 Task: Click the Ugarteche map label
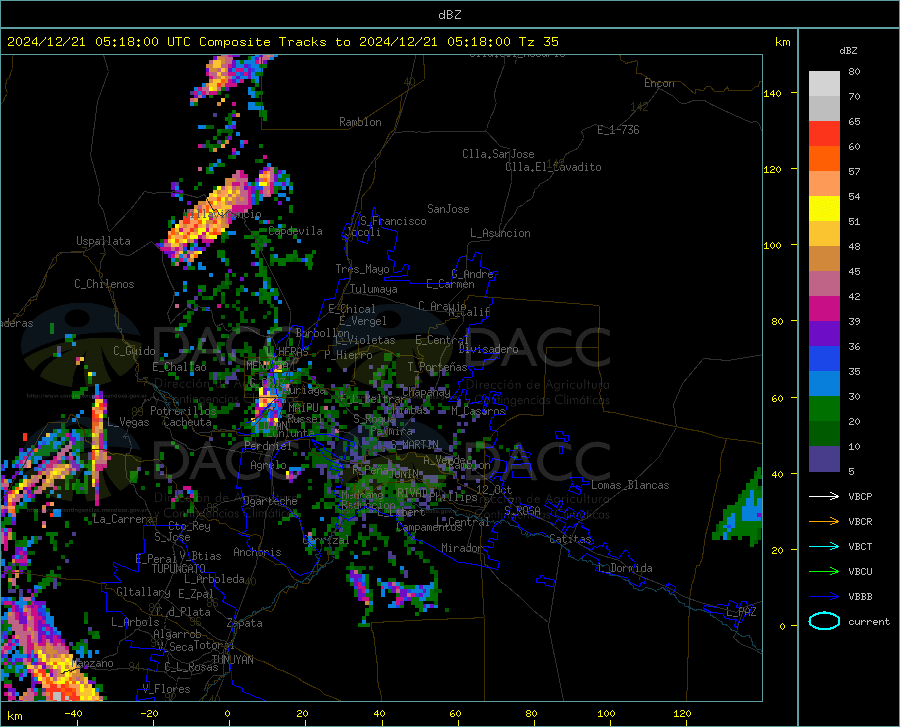coord(270,501)
